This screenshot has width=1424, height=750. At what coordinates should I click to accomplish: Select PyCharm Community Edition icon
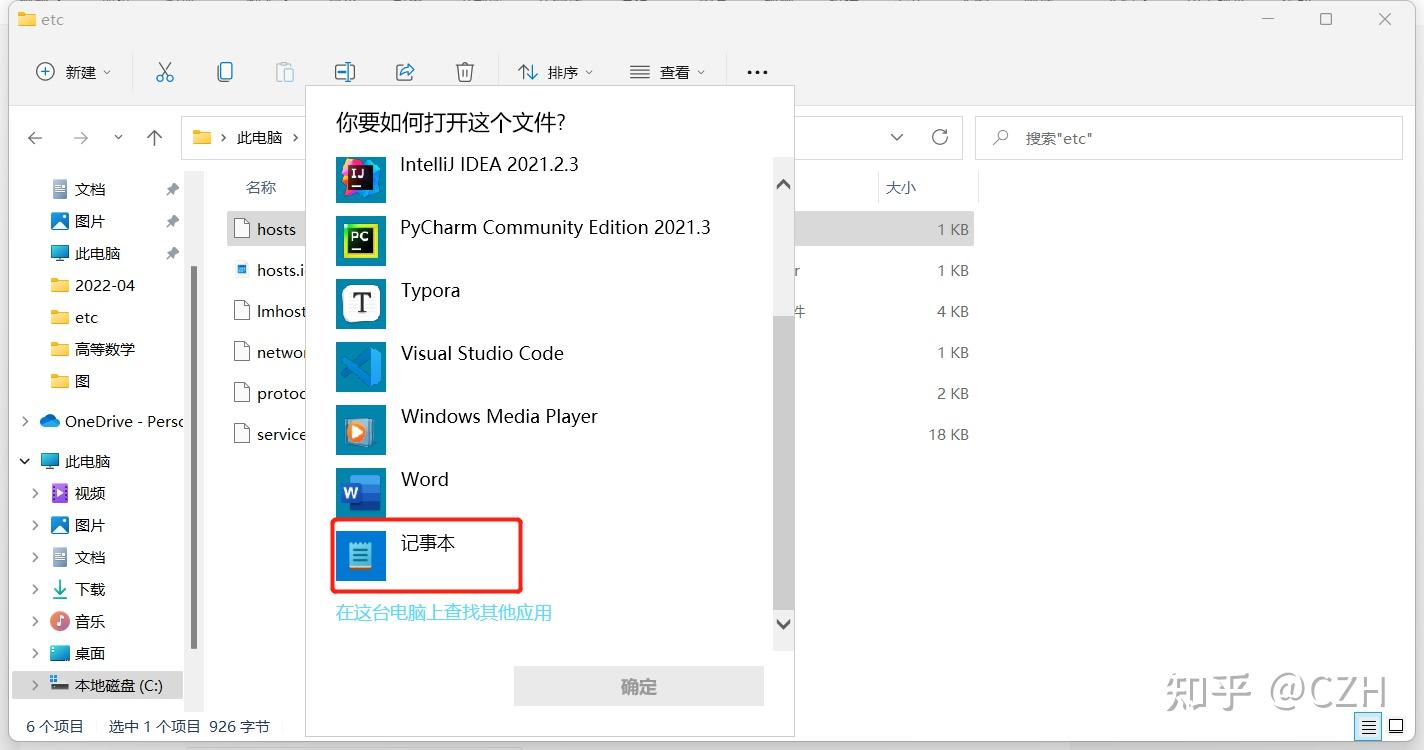point(360,240)
